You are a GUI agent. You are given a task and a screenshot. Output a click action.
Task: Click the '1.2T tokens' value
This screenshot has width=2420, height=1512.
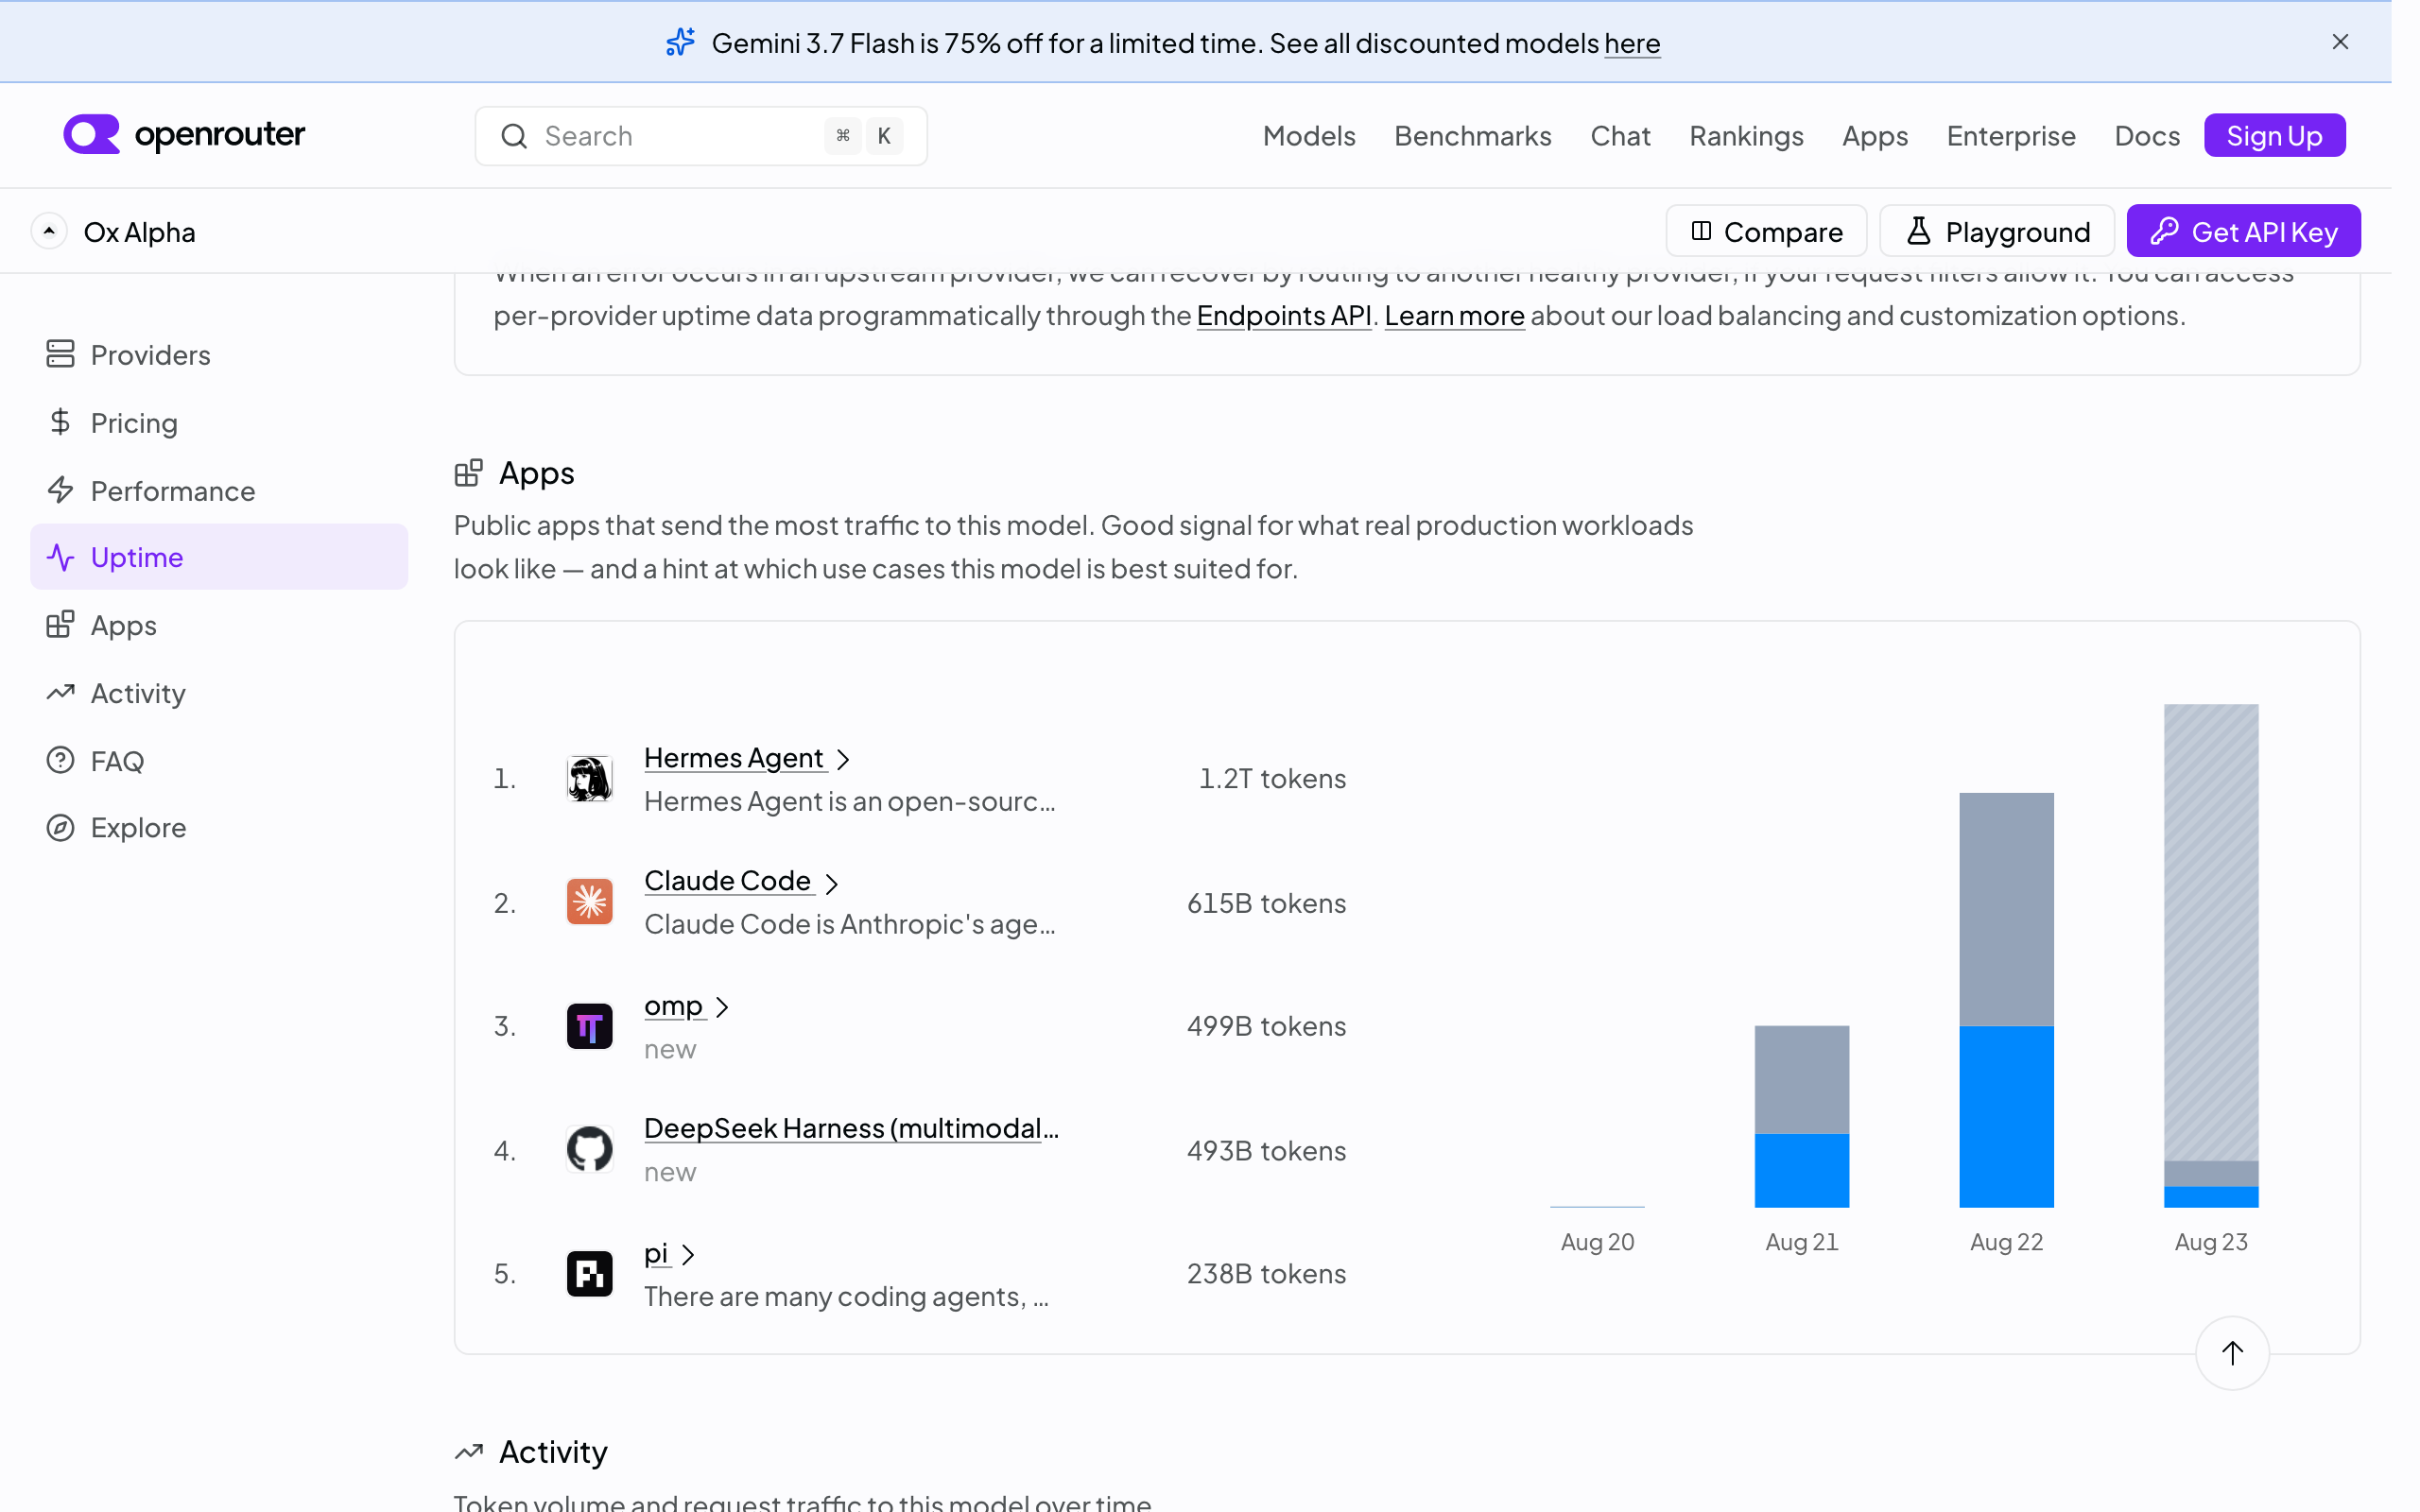1272,779
